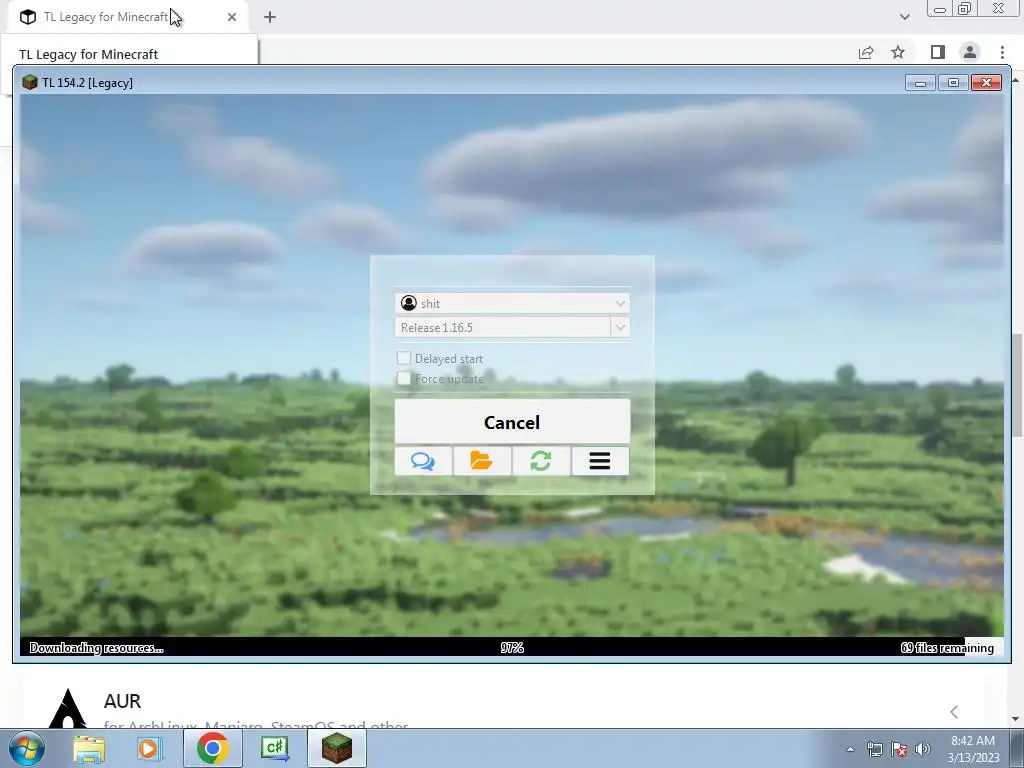The image size is (1024, 768).
Task: Open the Chrome profile avatar
Action: pyautogui.click(x=970, y=52)
